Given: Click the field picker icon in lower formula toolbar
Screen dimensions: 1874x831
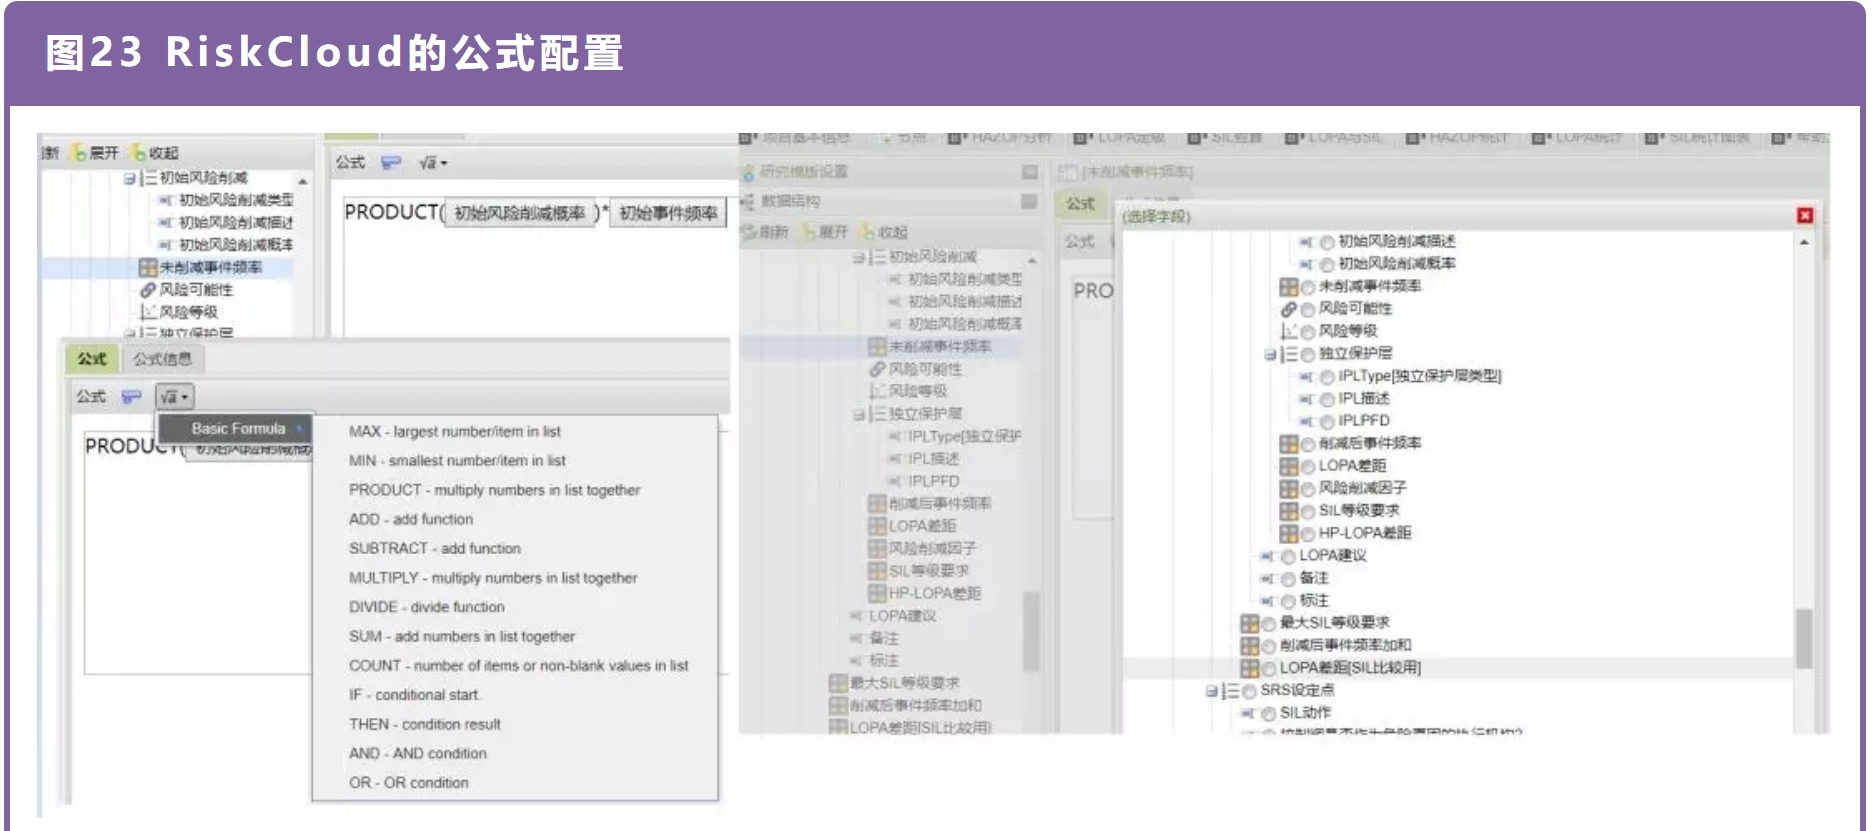Looking at the screenshot, I should [x=131, y=397].
